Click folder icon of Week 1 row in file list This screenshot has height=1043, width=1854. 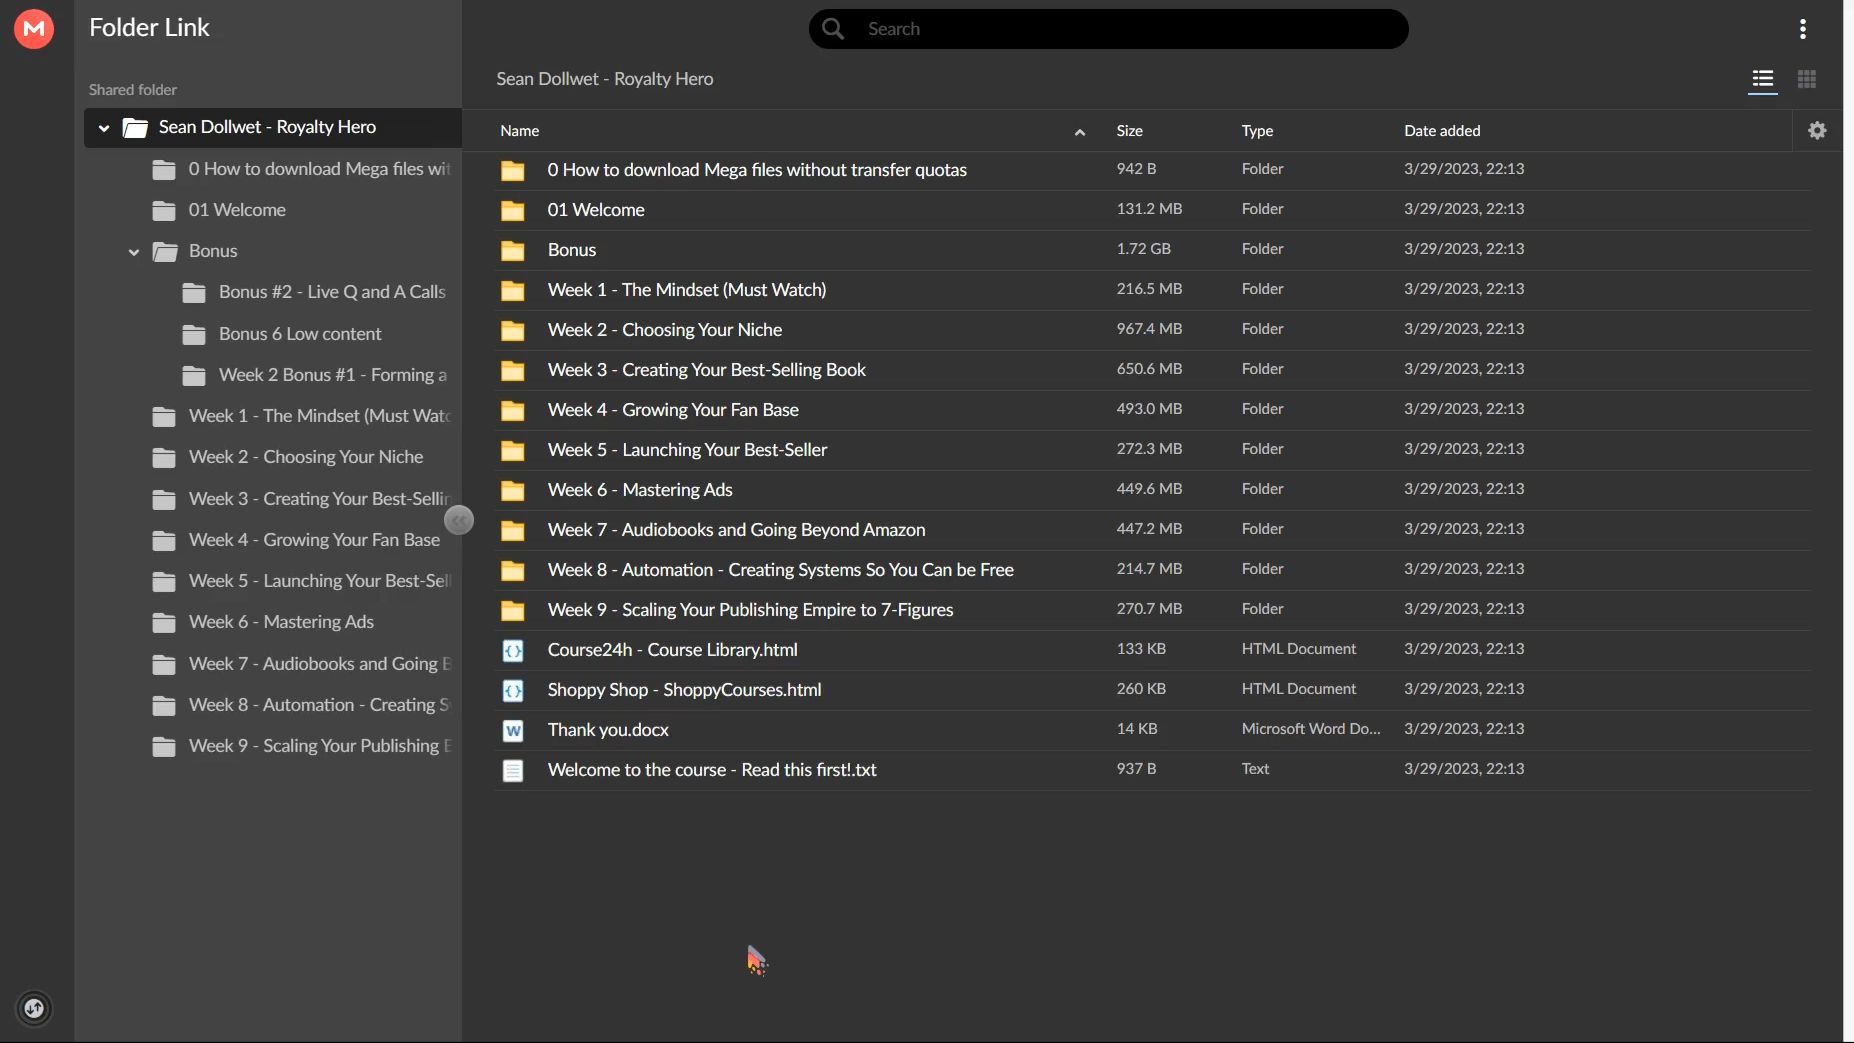point(513,291)
